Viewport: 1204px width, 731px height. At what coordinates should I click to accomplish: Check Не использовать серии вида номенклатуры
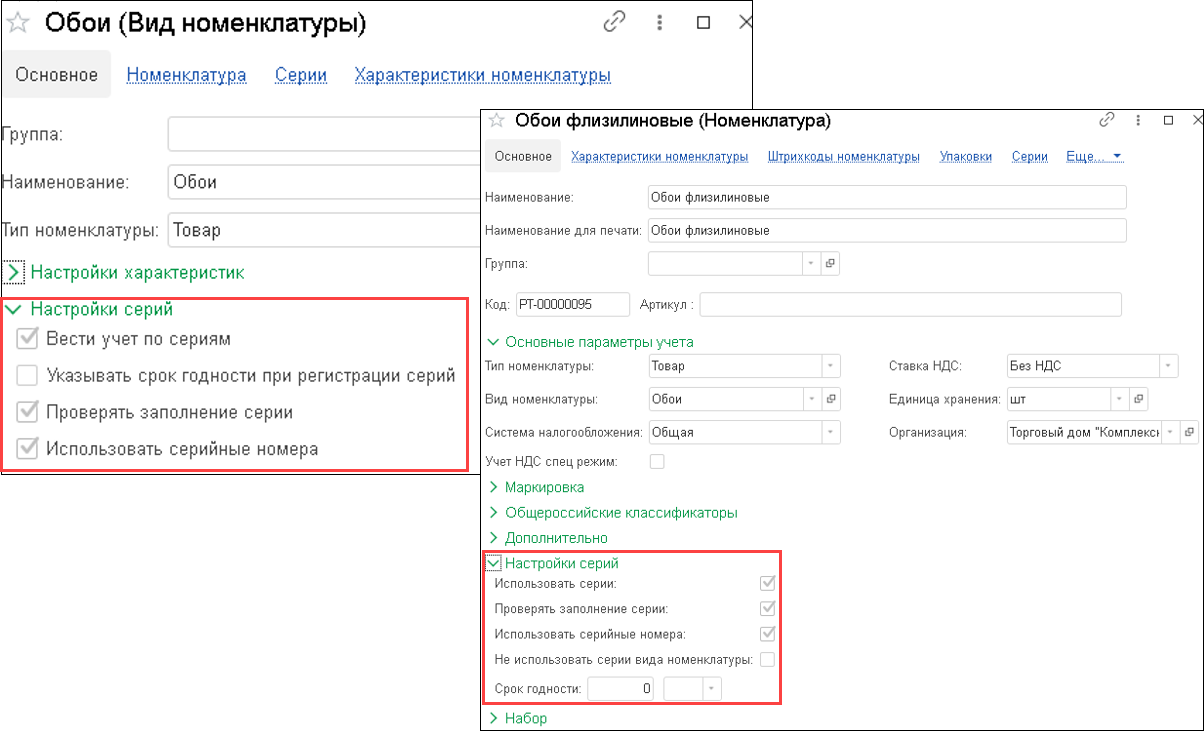767,659
